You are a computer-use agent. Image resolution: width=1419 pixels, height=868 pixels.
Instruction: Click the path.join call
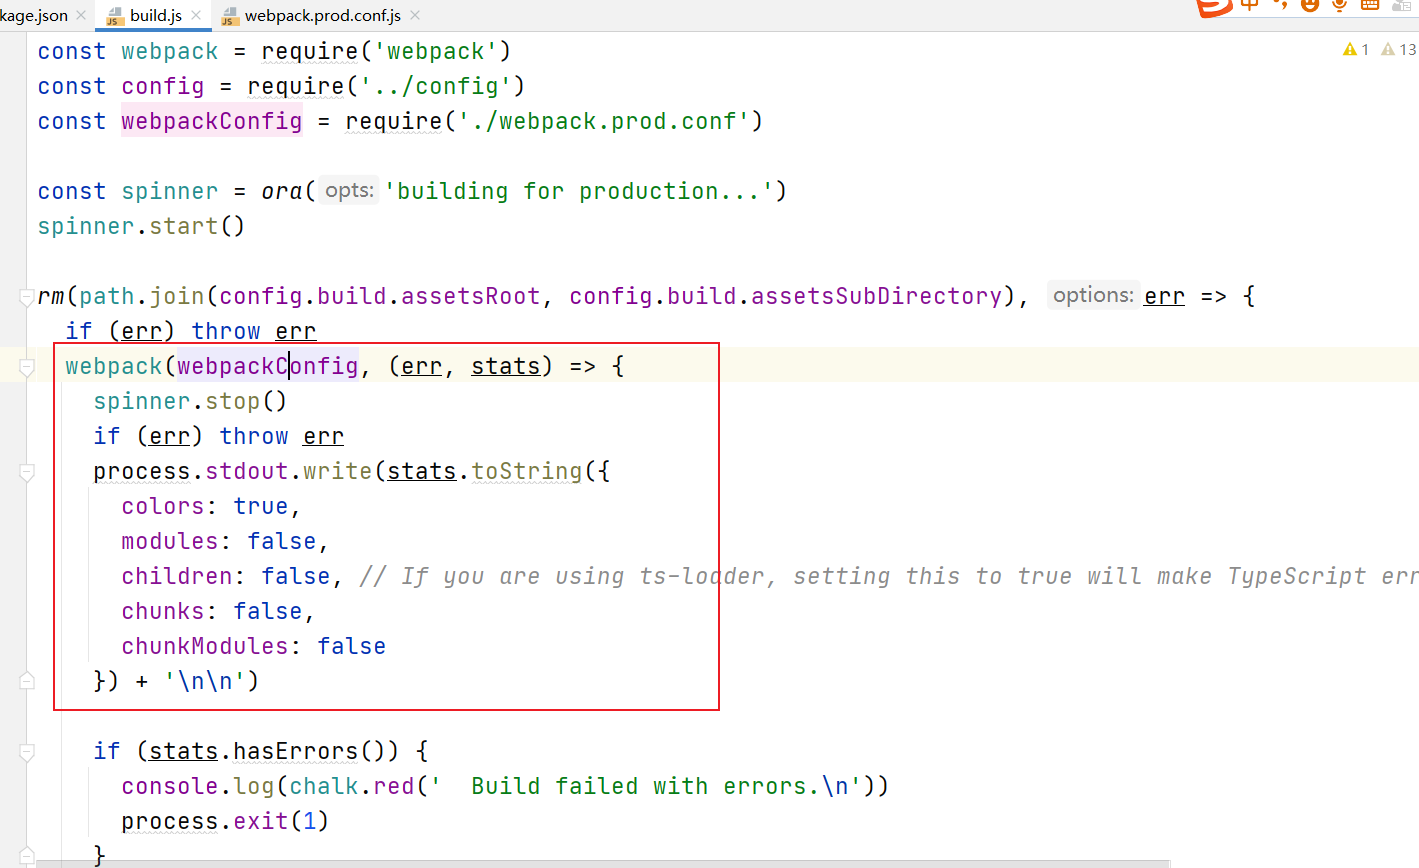(141, 296)
